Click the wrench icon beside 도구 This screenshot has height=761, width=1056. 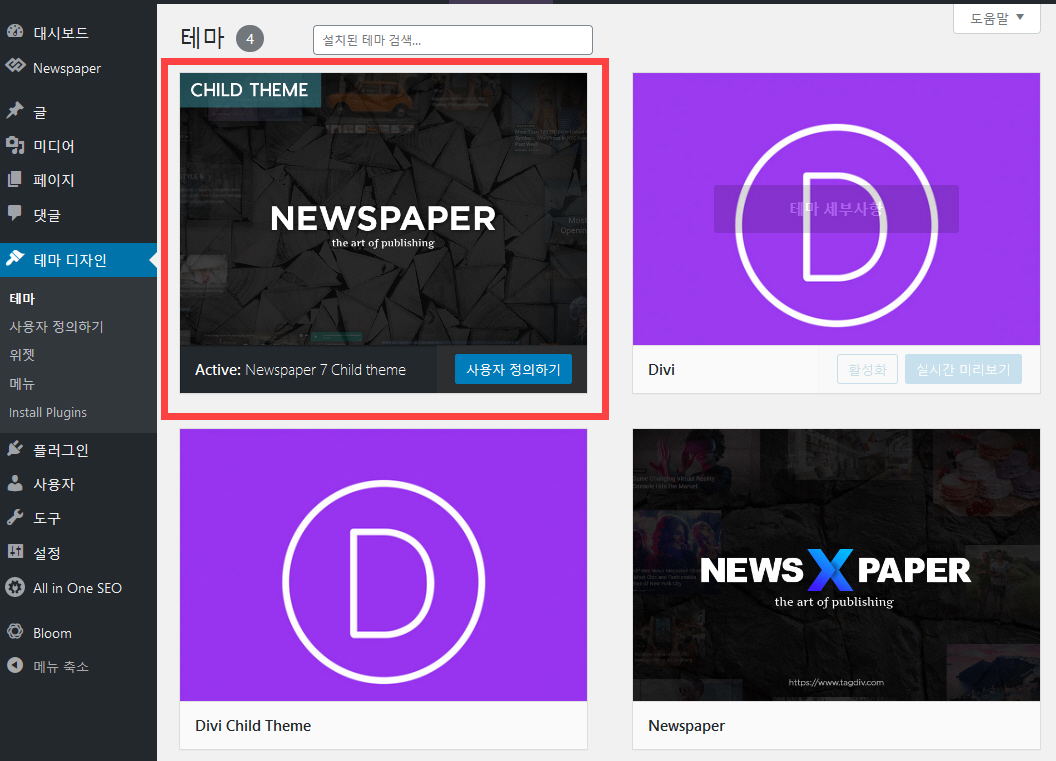[x=15, y=517]
